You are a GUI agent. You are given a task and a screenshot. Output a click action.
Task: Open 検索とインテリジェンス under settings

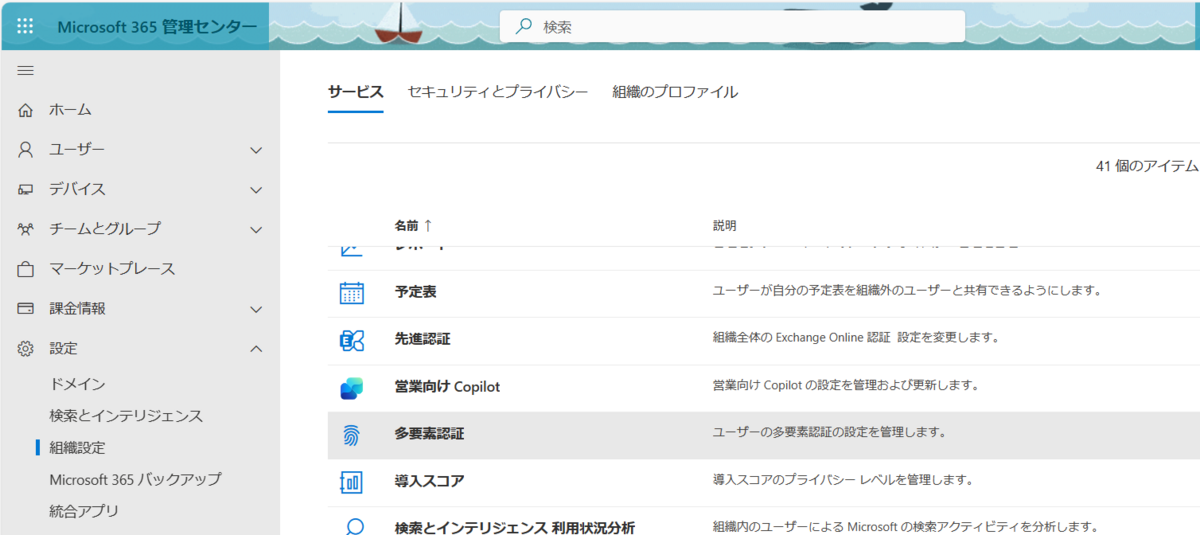point(126,416)
